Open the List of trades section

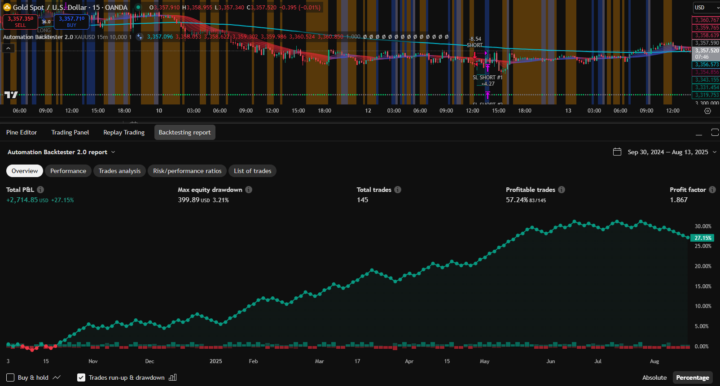252,171
